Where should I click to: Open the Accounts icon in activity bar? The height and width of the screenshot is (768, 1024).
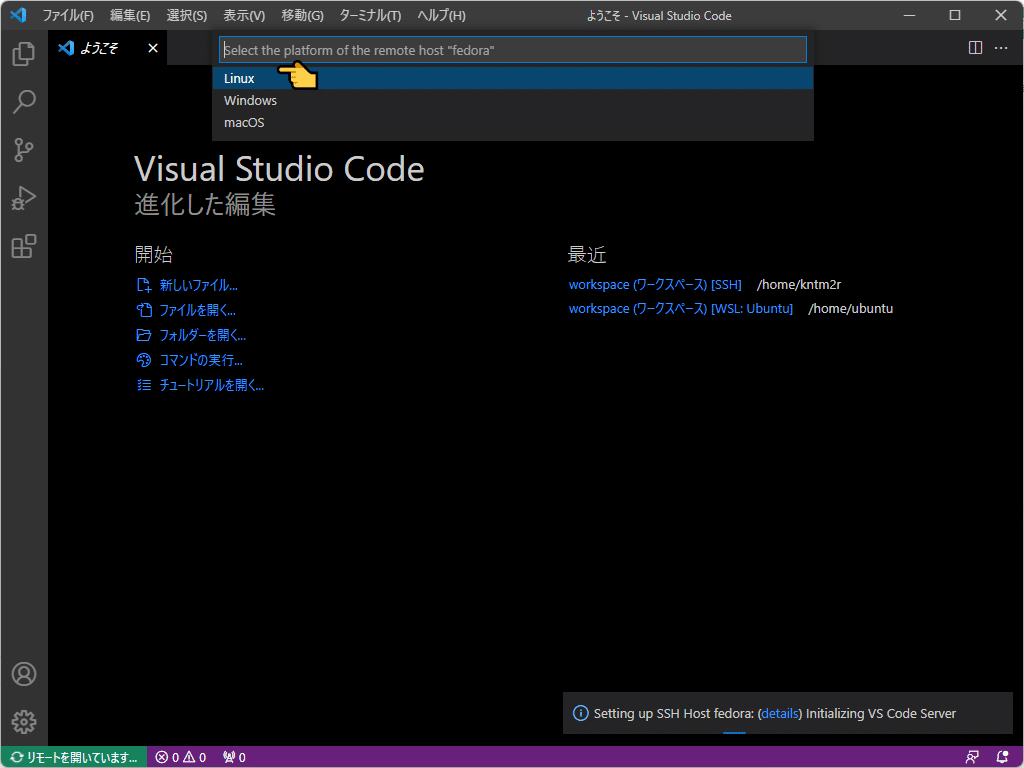24,674
